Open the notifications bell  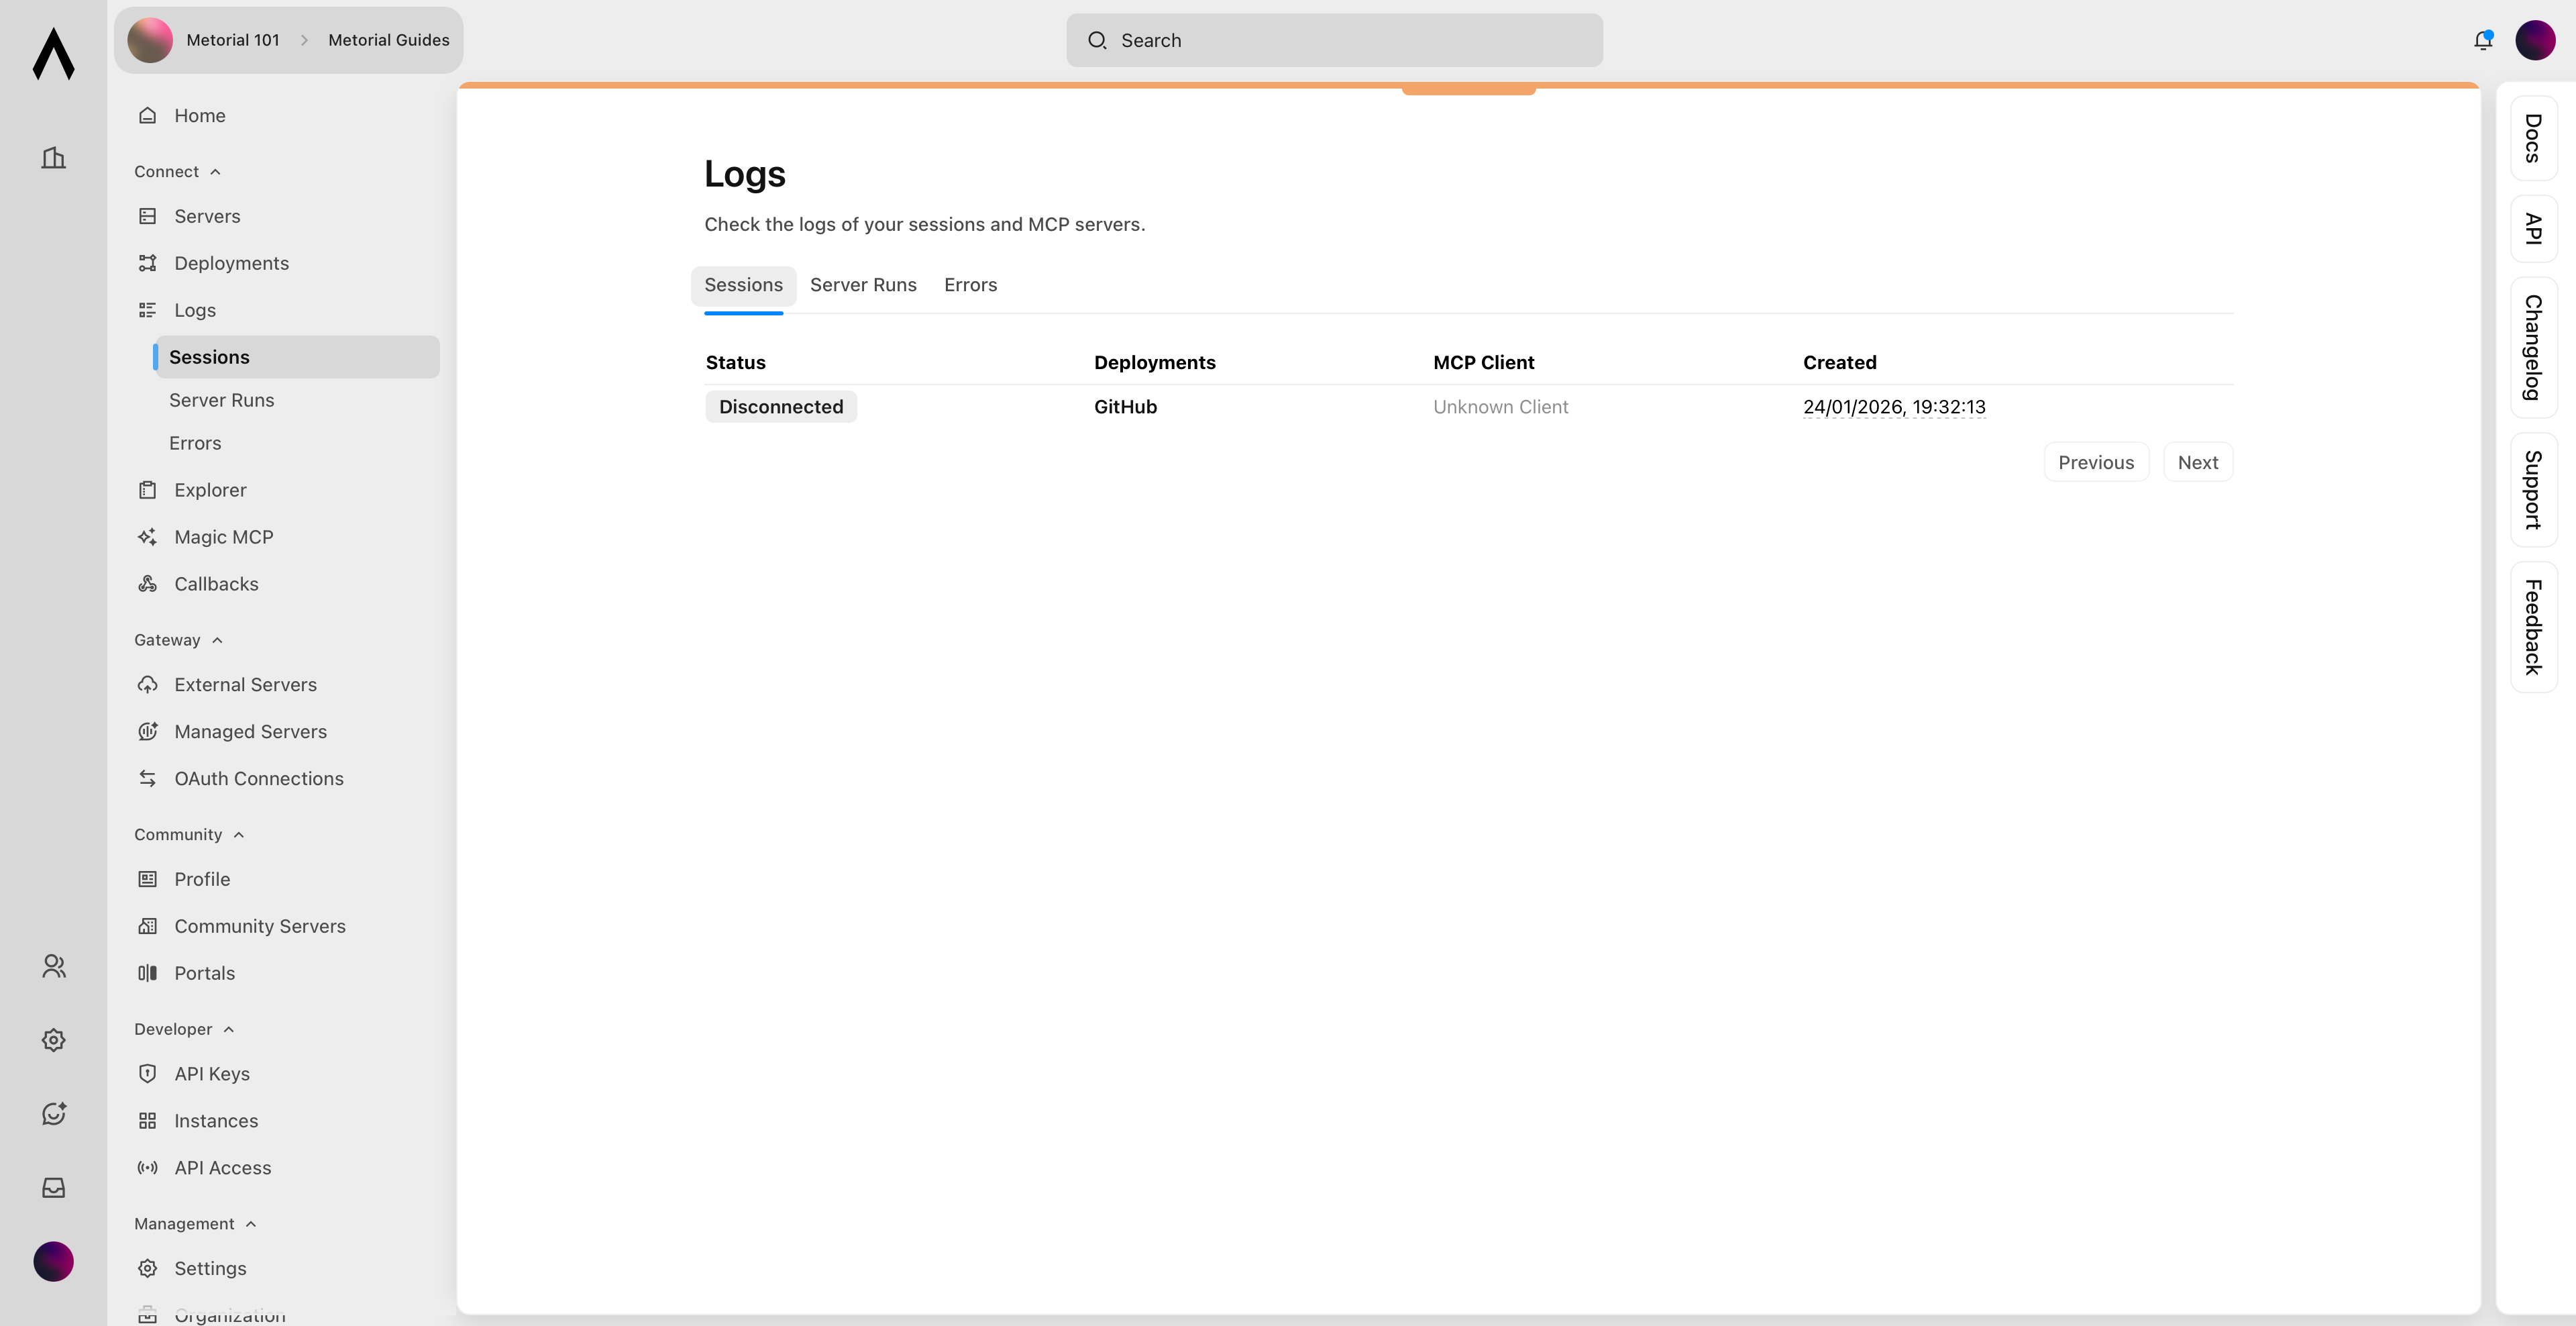pos(2482,40)
